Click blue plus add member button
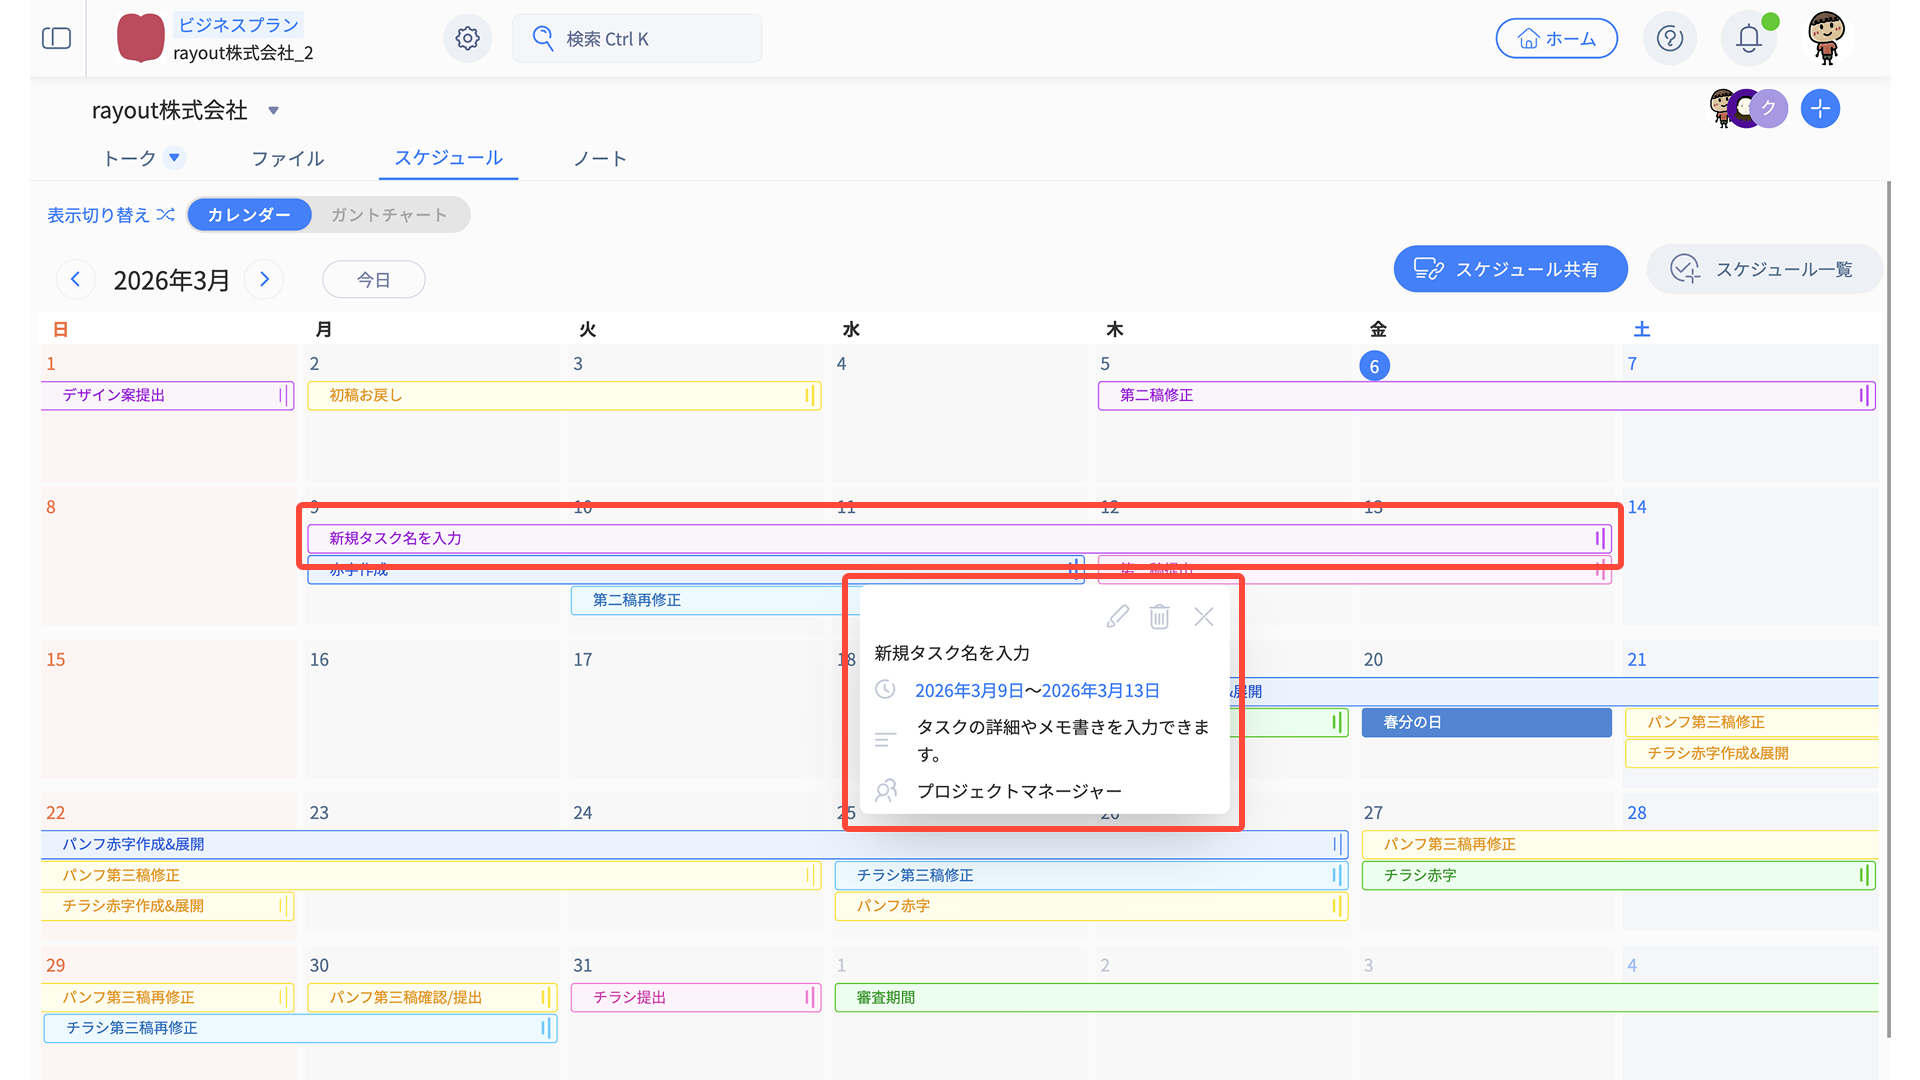 [x=1820, y=108]
